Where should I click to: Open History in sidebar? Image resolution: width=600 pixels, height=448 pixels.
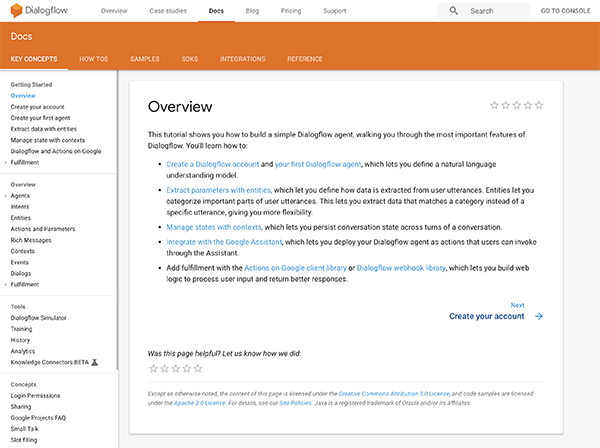click(x=20, y=340)
